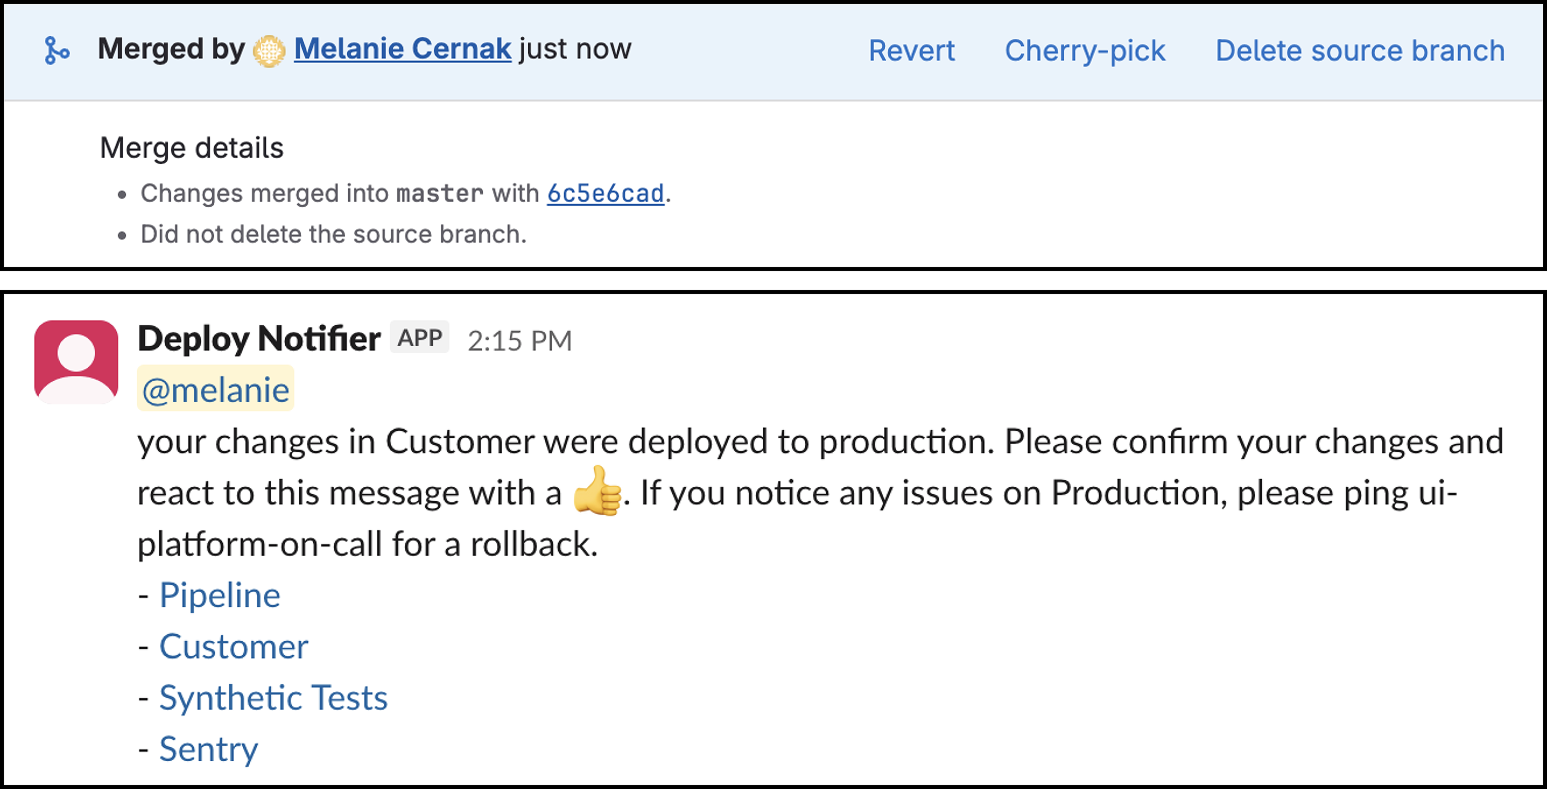Click the thumbs up emoji

[x=598, y=494]
